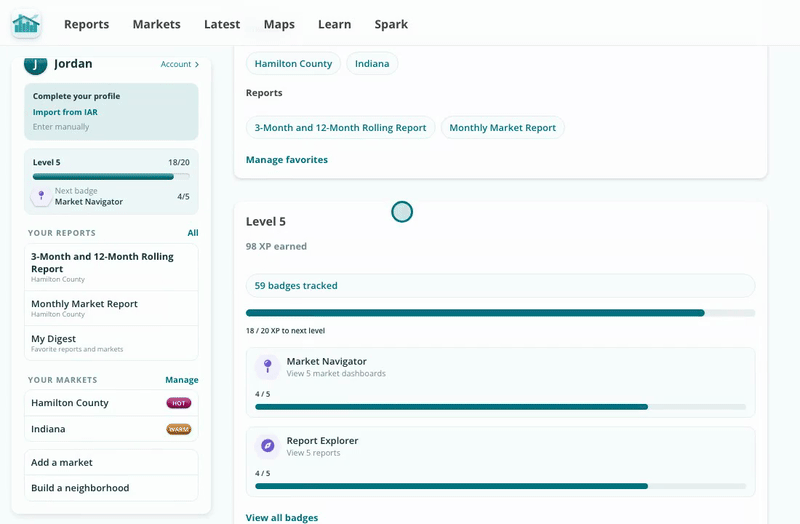800x524 pixels.
Task: Click the Complete your profile heading
Action: click(x=77, y=96)
